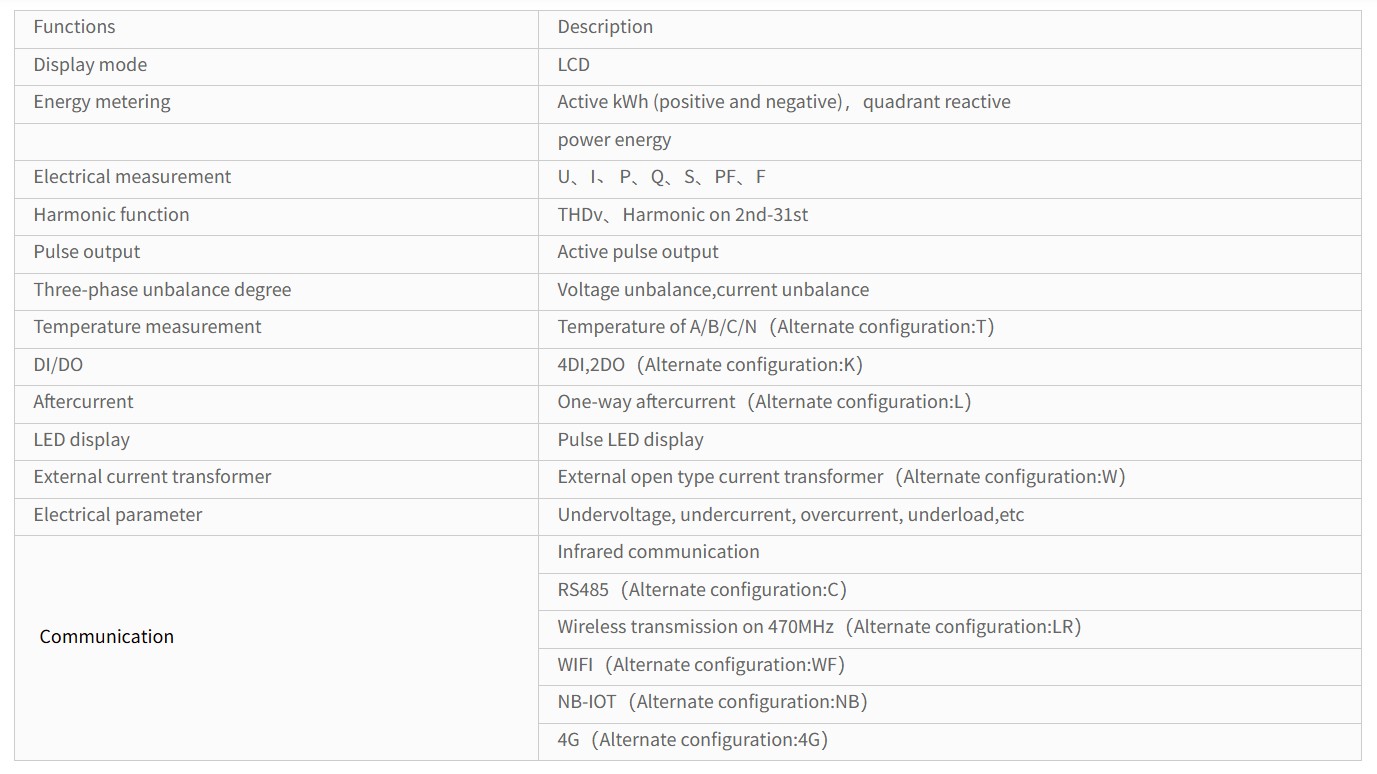Click the Functions header cell
The width and height of the screenshot is (1377, 774).
(276, 29)
